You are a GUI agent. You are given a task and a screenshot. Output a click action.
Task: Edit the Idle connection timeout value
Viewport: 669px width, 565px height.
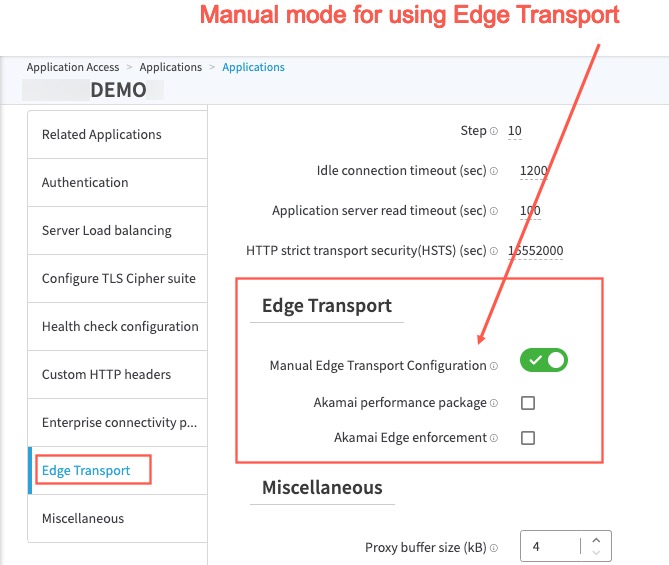[x=533, y=171]
